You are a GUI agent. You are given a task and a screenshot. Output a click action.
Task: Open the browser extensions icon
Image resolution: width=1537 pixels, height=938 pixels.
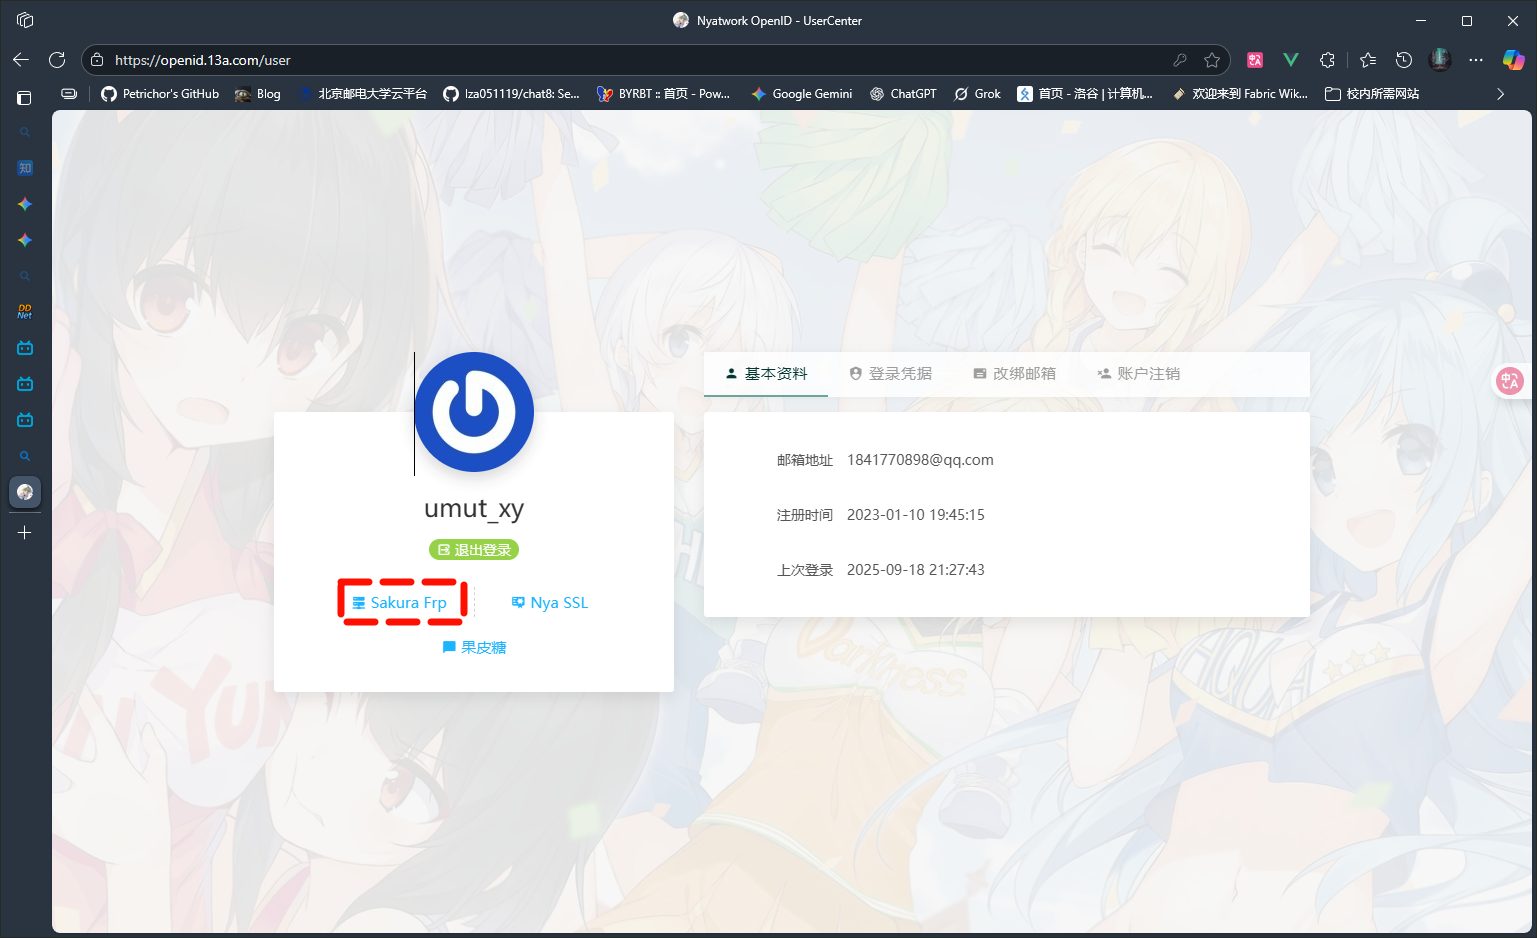point(1327,59)
